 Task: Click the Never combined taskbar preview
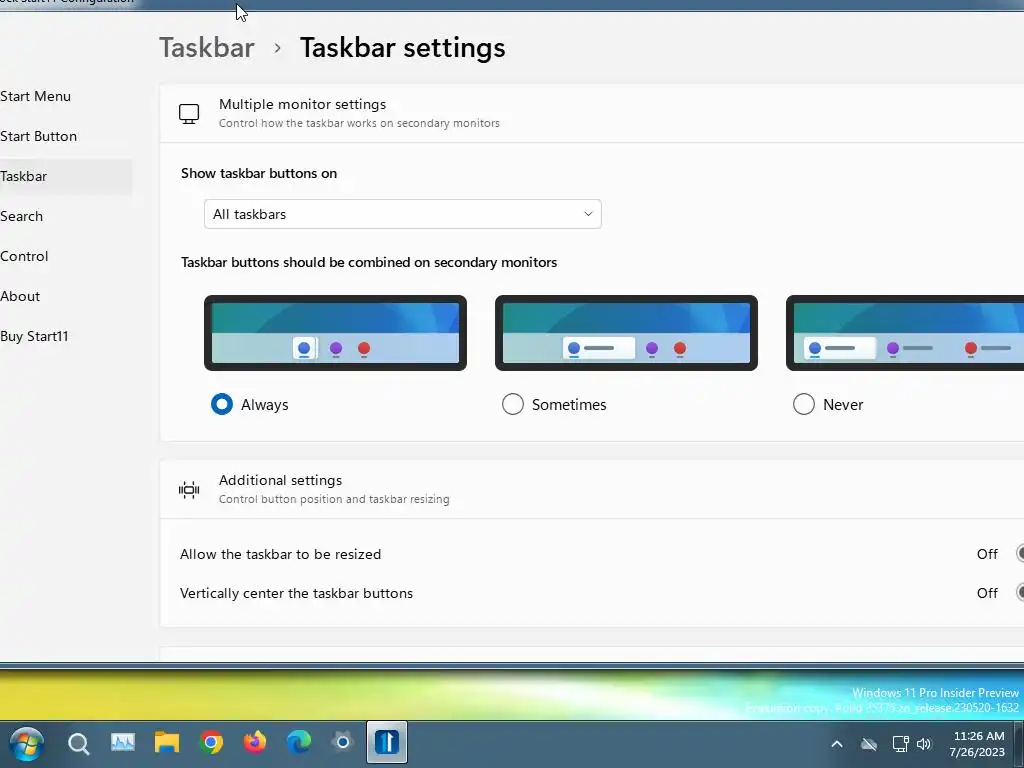coord(905,333)
